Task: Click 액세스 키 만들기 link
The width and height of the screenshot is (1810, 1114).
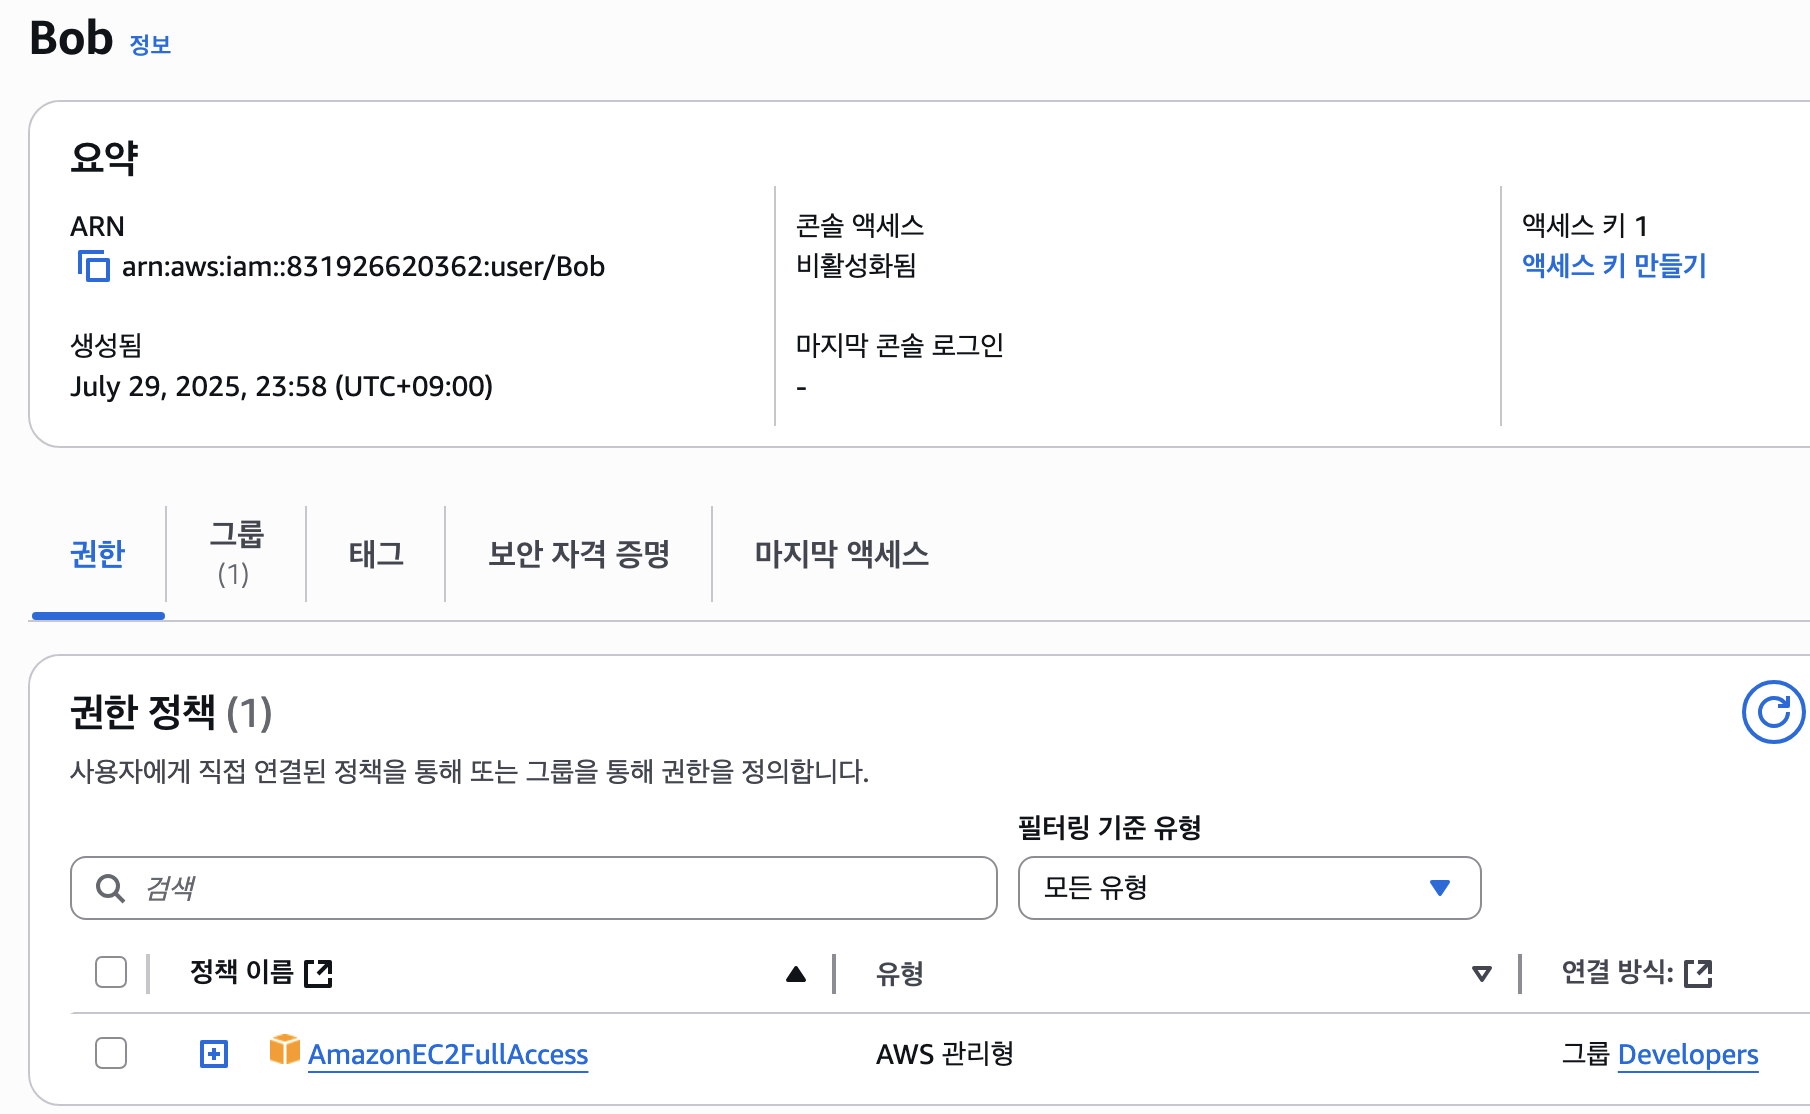Action: pyautogui.click(x=1614, y=266)
